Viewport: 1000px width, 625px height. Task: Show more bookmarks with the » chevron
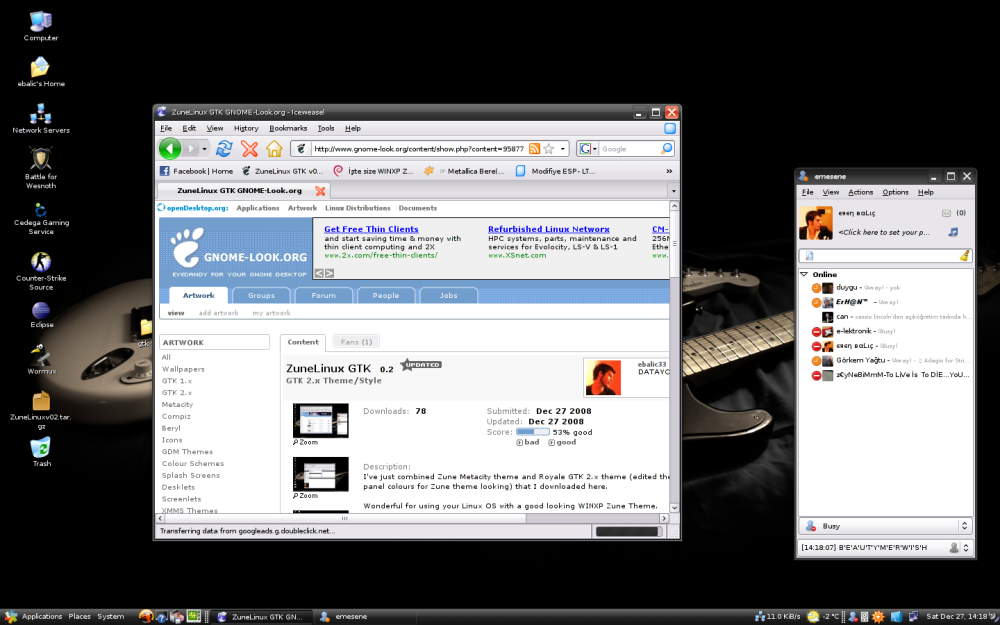click(669, 171)
